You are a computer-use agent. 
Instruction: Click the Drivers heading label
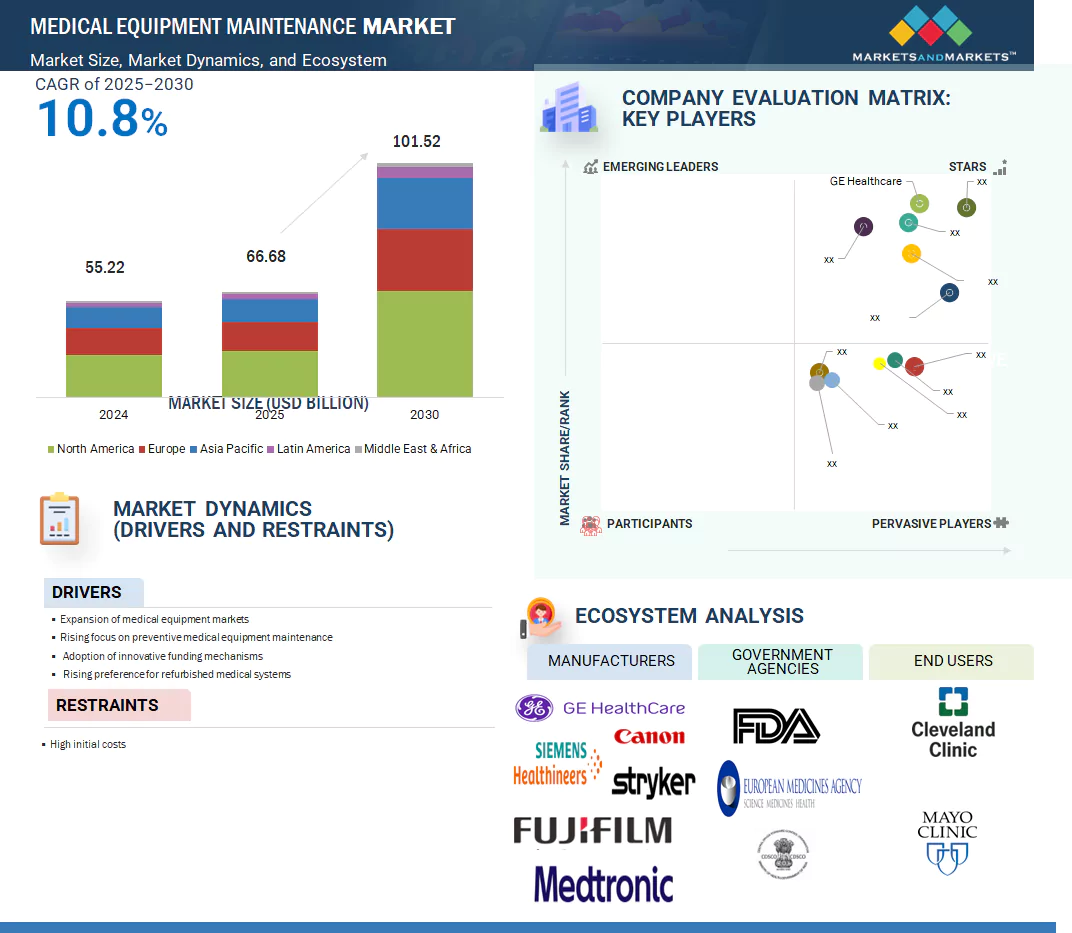pyautogui.click(x=87, y=592)
